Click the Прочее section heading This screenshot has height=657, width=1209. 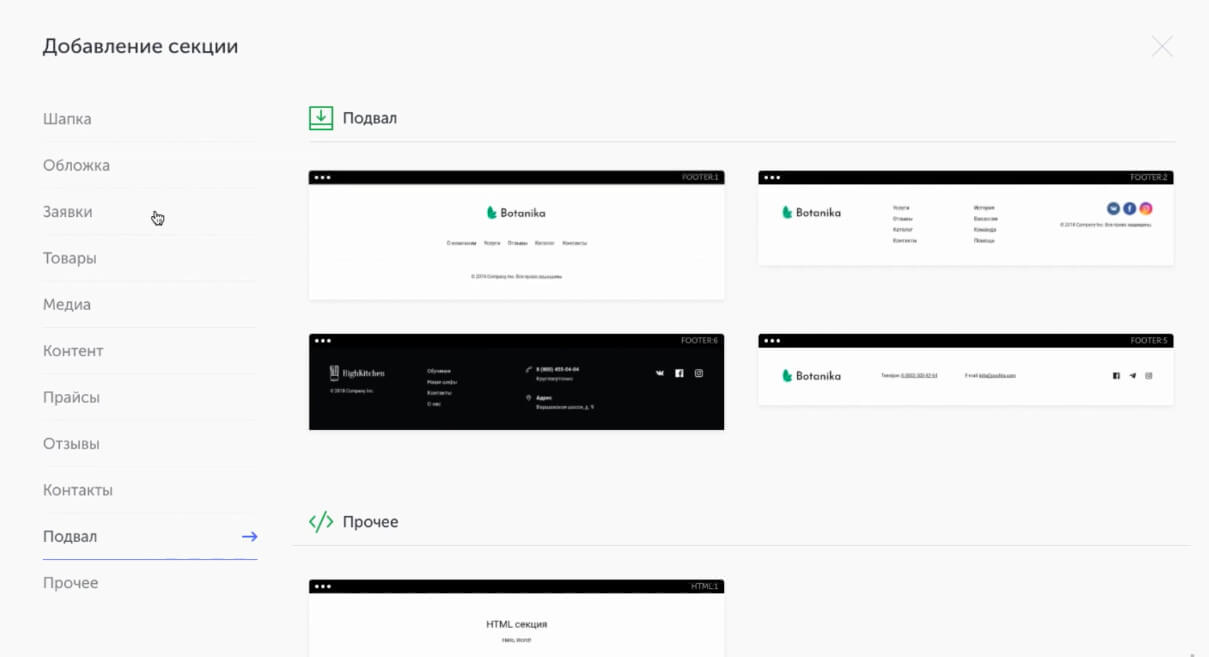pyautogui.click(x=371, y=522)
